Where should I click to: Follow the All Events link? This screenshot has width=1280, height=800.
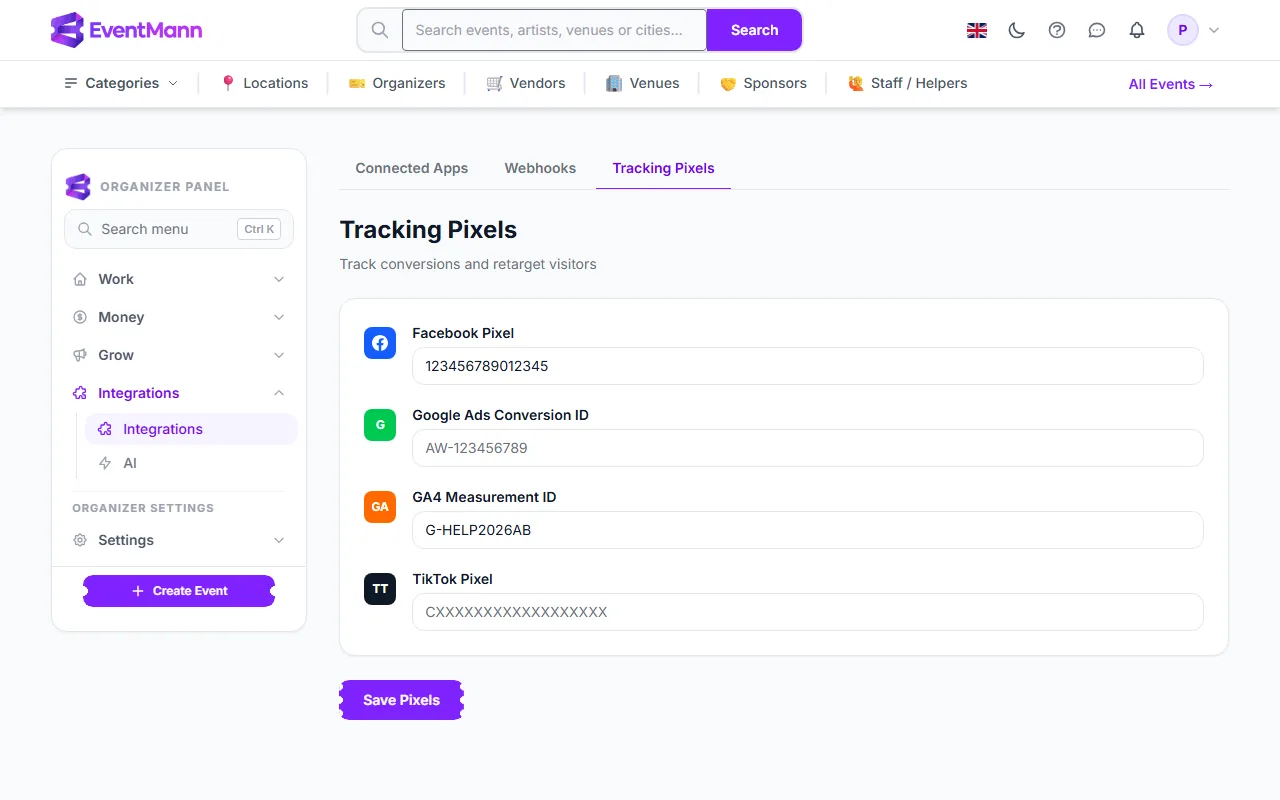(1171, 84)
